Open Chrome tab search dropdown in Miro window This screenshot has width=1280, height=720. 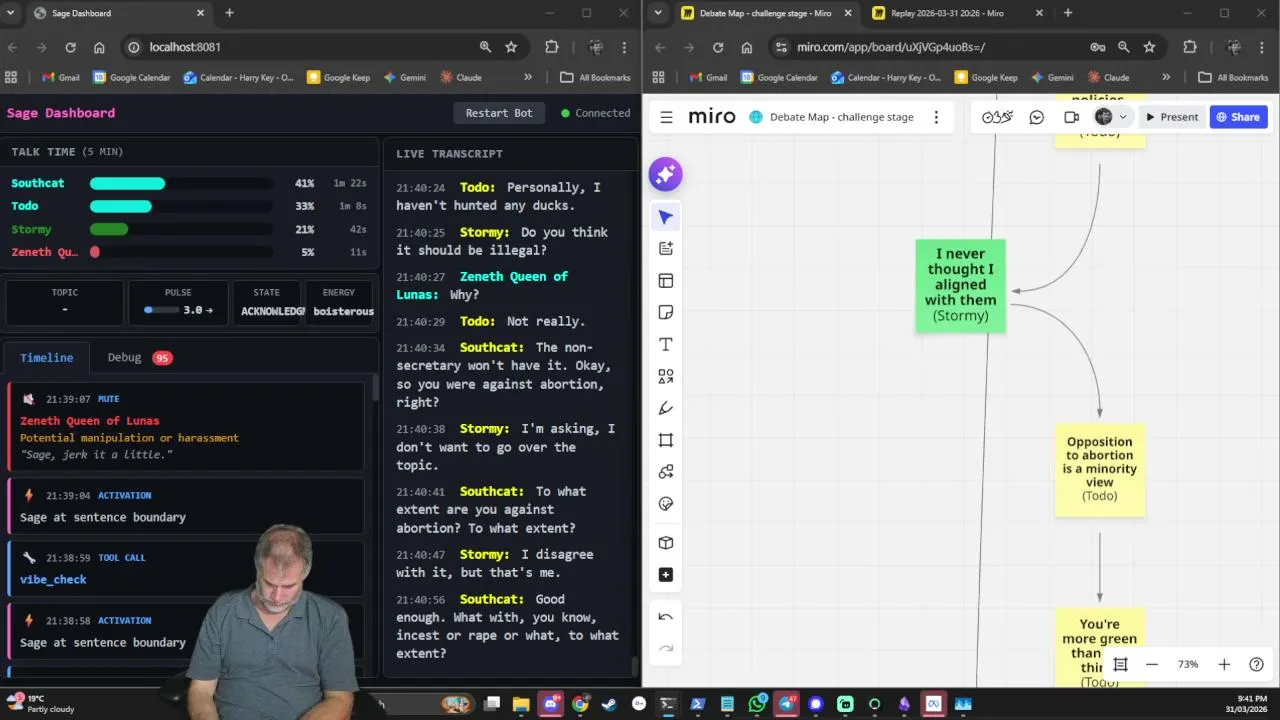[657, 13]
